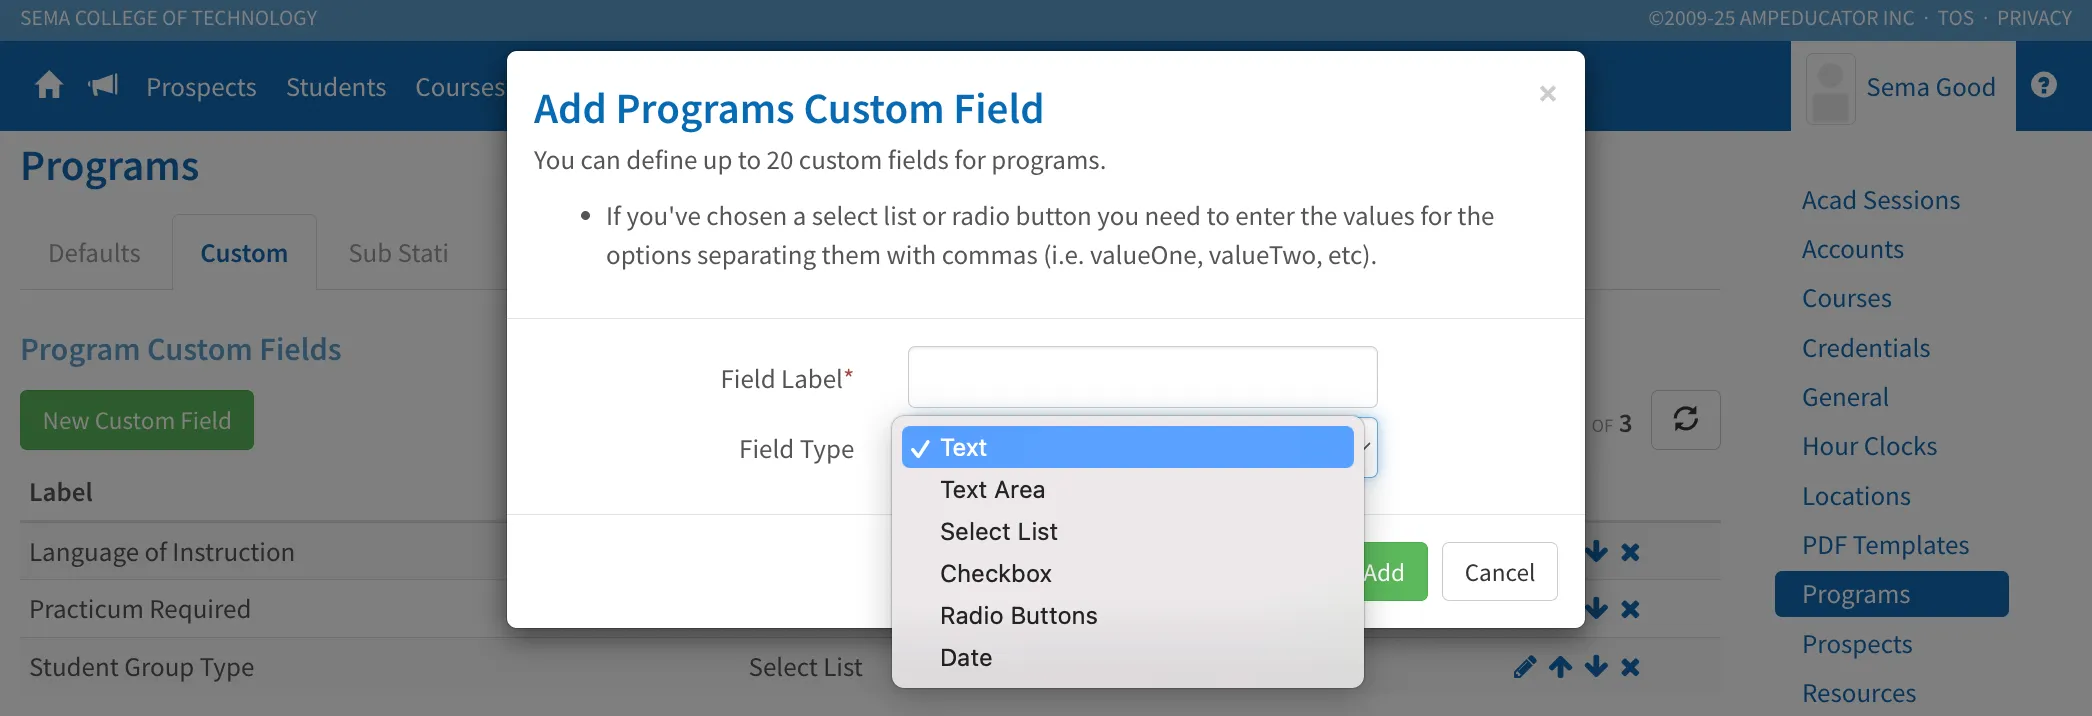Move Student Group Type up
2092x716 pixels.
coord(1561,667)
